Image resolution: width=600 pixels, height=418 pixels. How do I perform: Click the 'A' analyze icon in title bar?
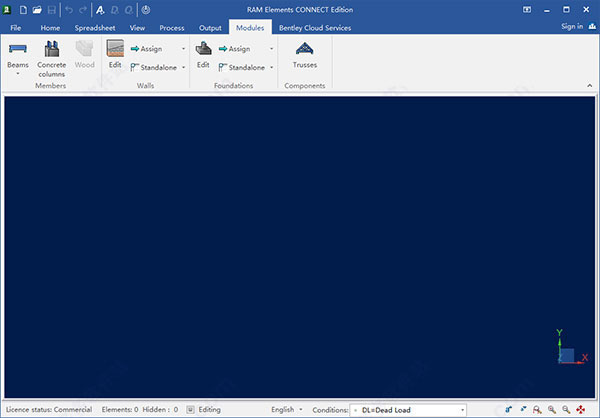[x=100, y=10]
